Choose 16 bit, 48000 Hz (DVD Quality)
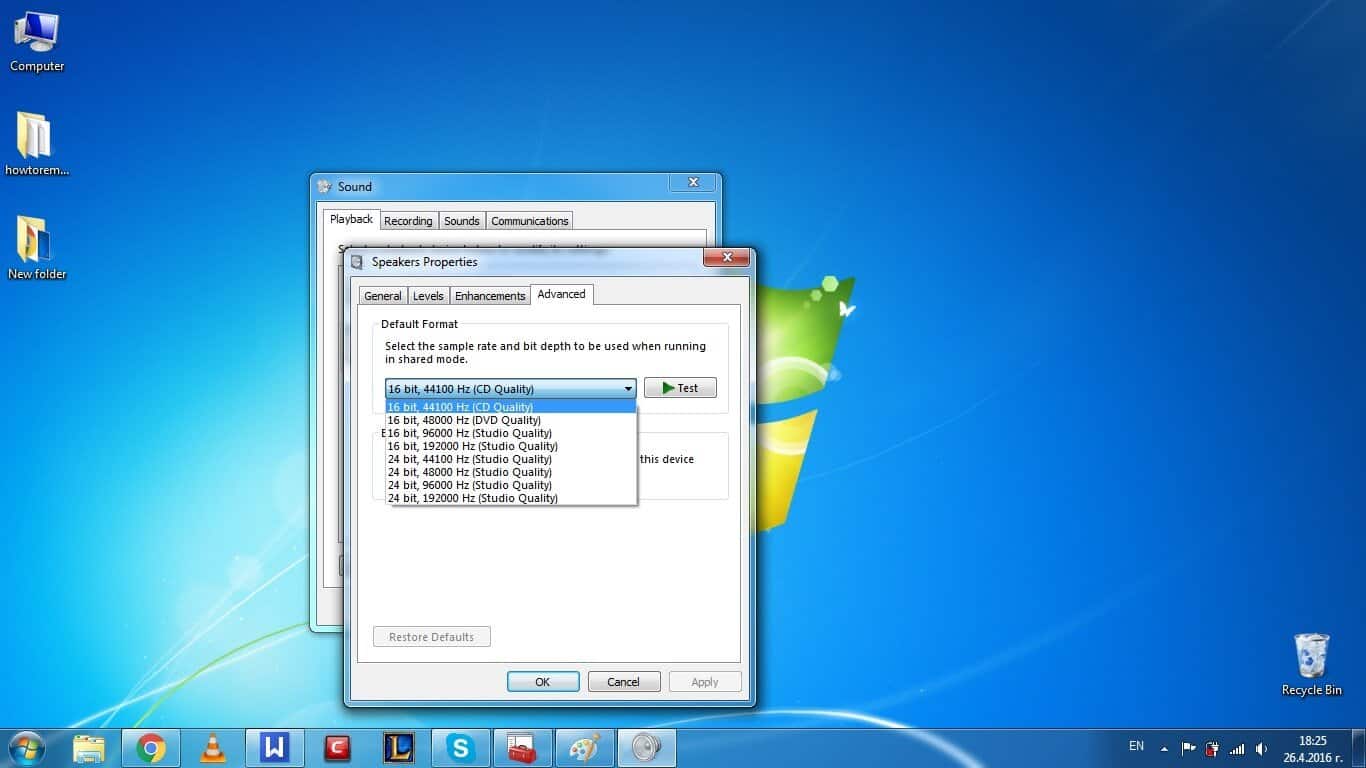This screenshot has height=768, width=1366. [511, 420]
